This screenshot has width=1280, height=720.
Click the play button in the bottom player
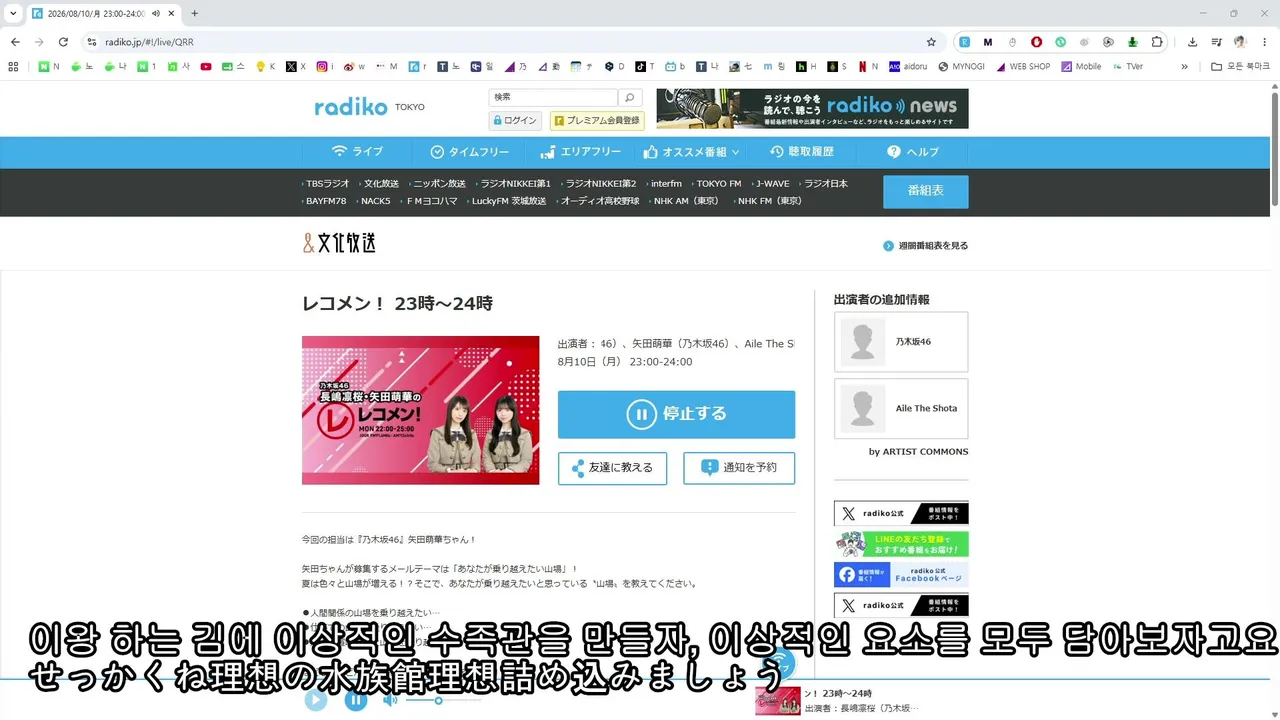coord(315,700)
